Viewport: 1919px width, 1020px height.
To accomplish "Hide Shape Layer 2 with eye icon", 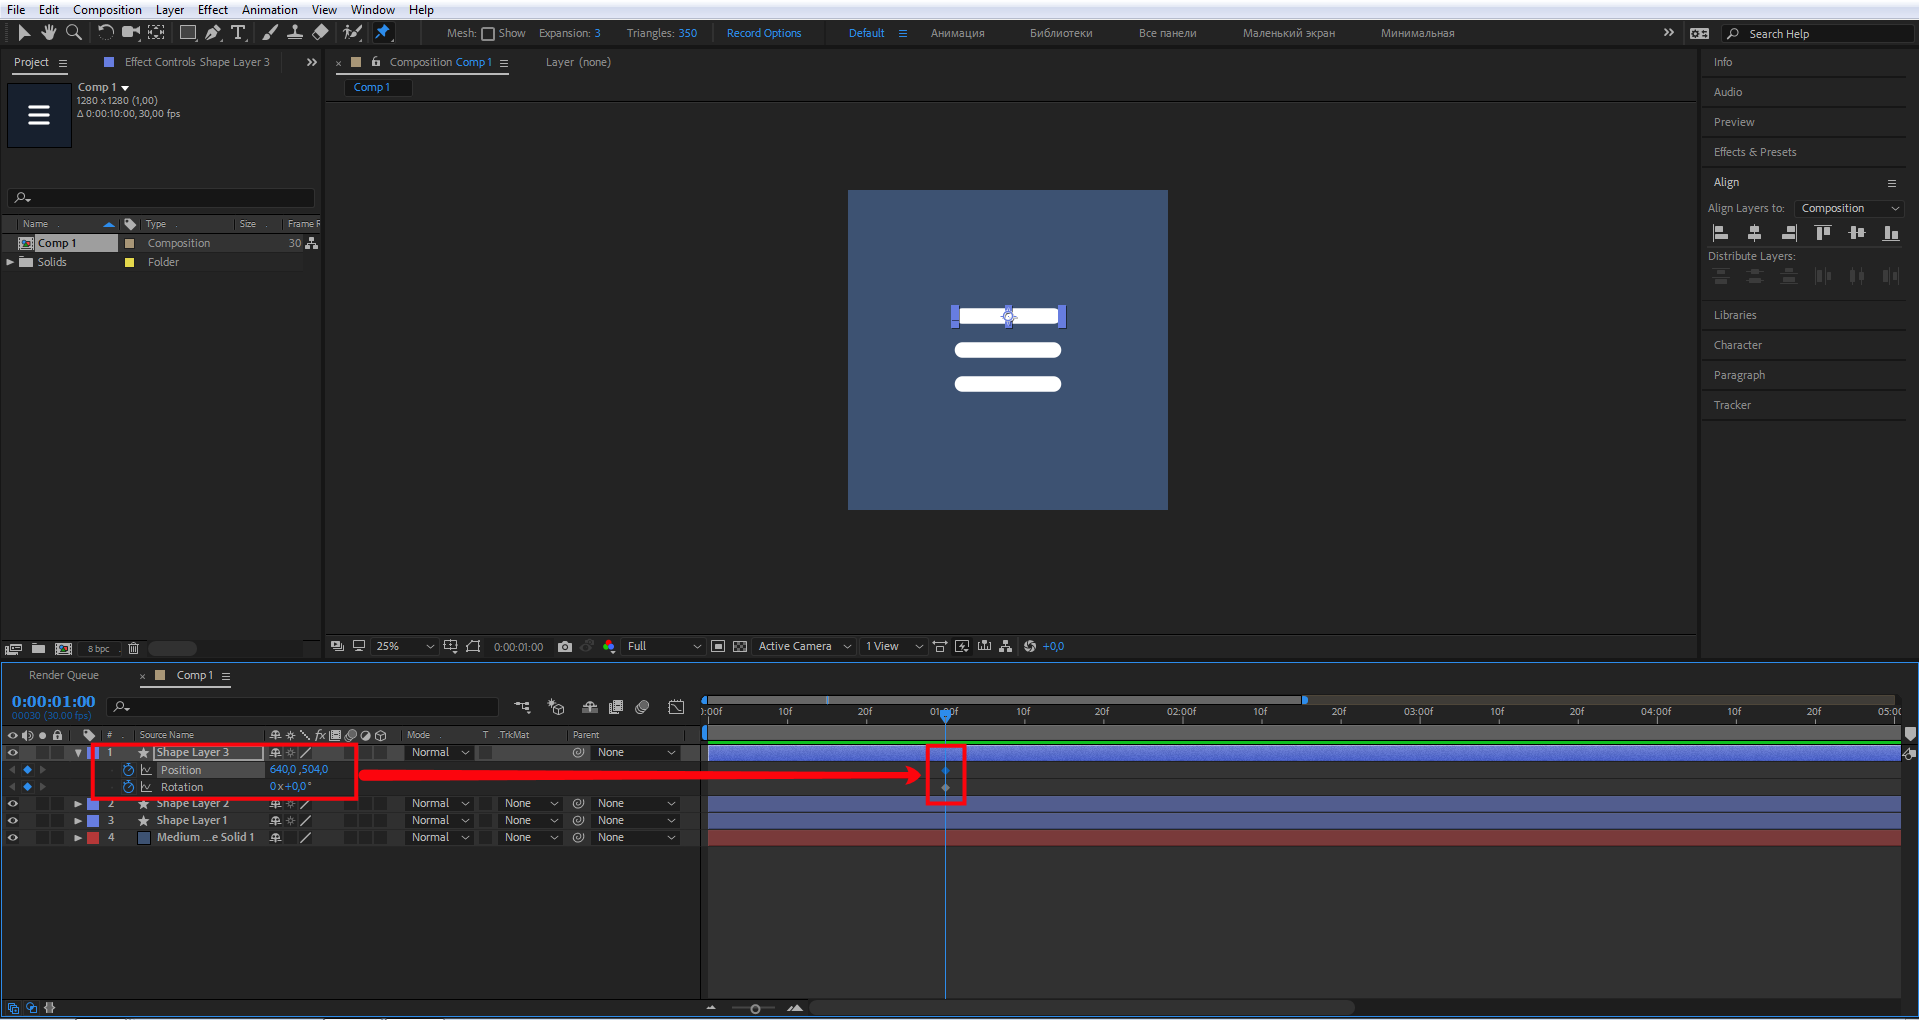I will coord(13,804).
